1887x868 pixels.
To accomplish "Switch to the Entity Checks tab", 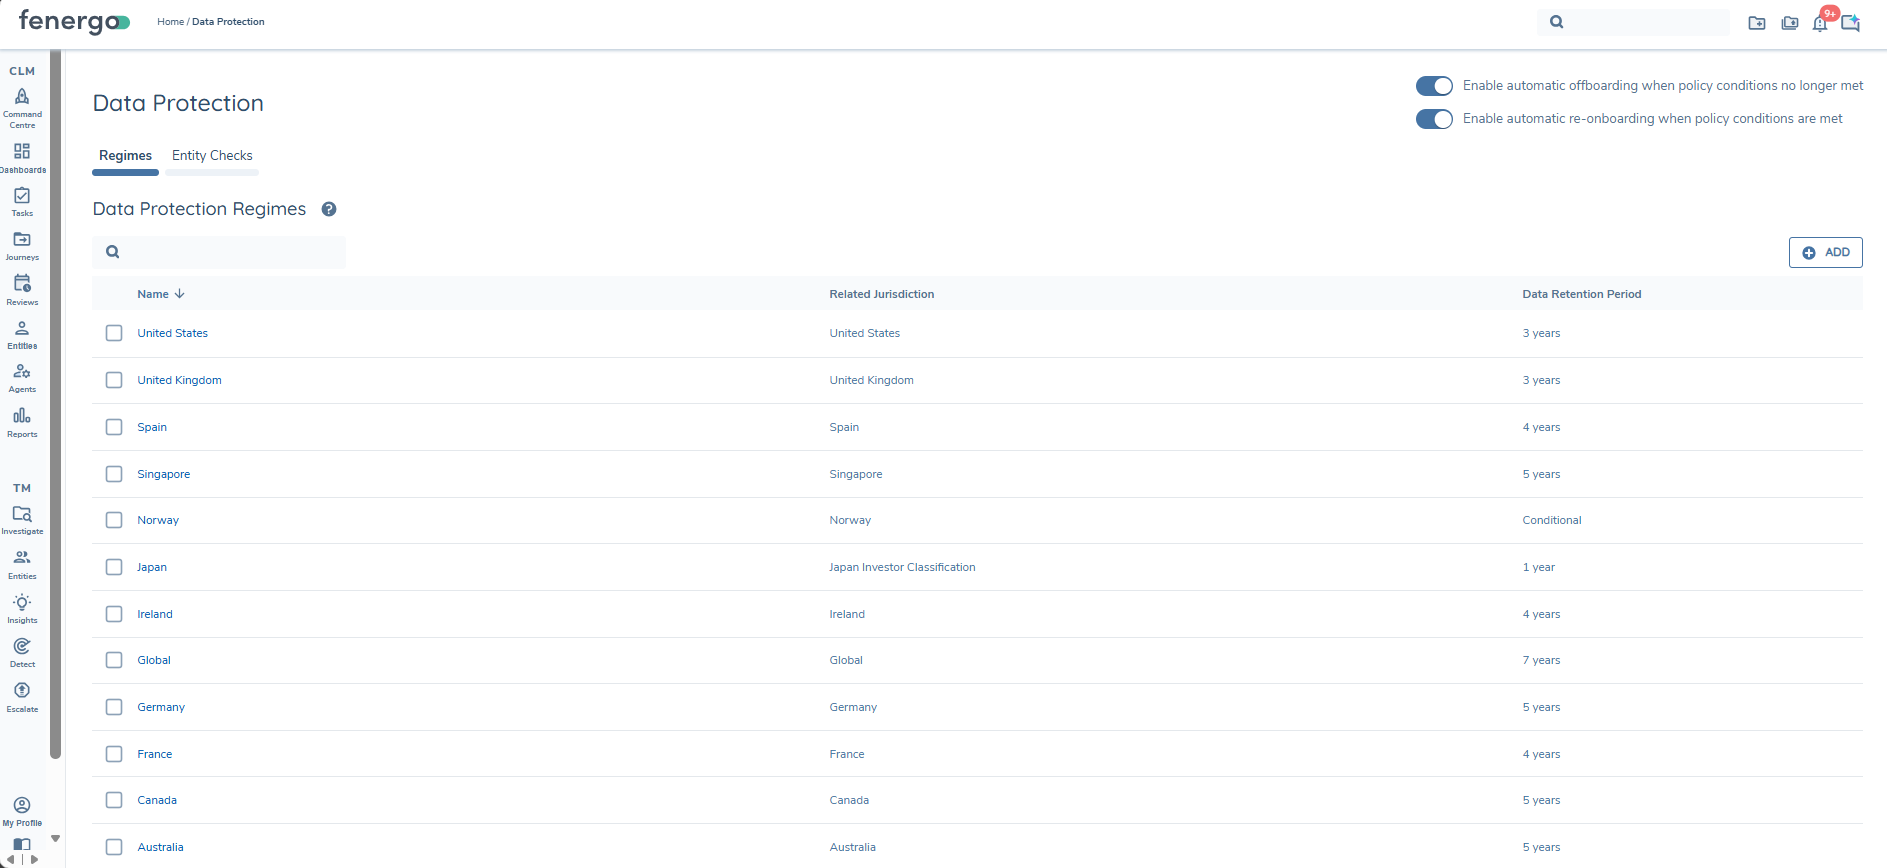I will click(x=212, y=156).
